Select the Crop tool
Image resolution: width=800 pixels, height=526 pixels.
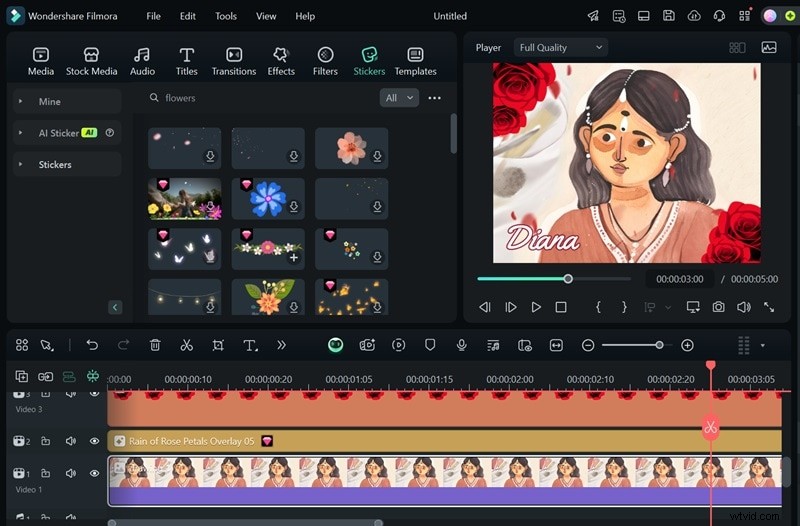(x=218, y=345)
